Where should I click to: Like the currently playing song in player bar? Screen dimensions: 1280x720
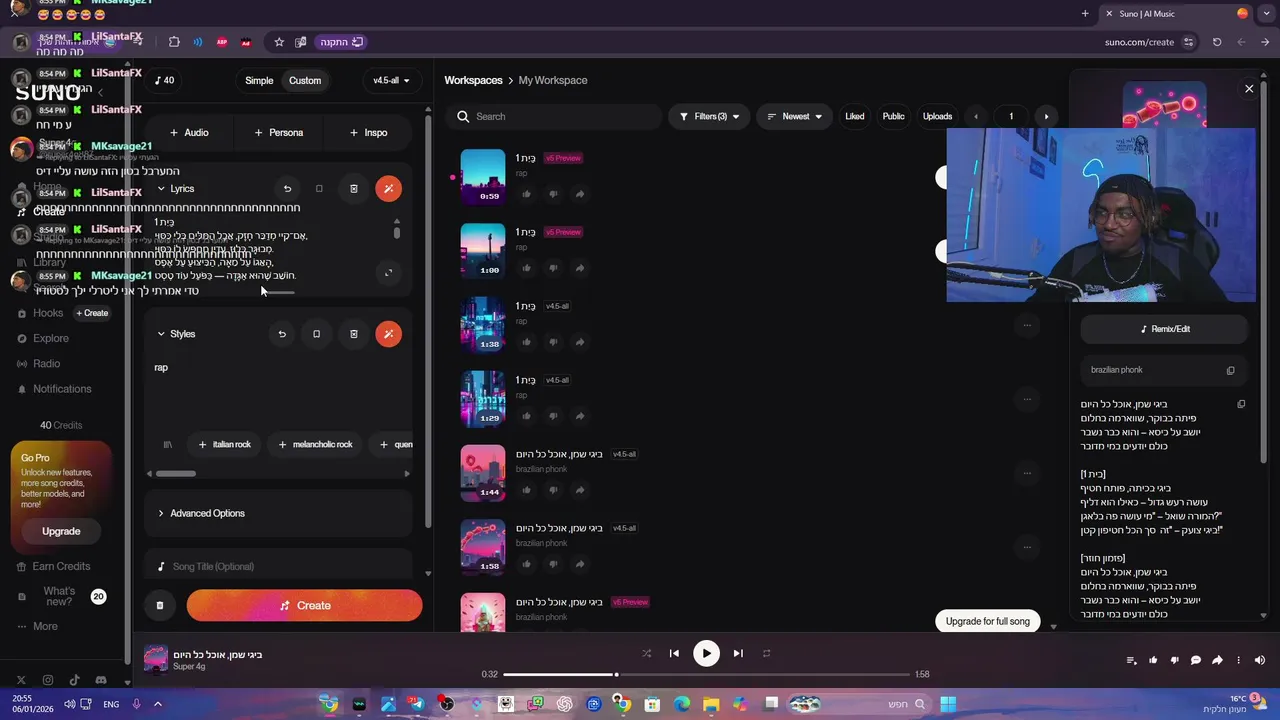[1153, 660]
